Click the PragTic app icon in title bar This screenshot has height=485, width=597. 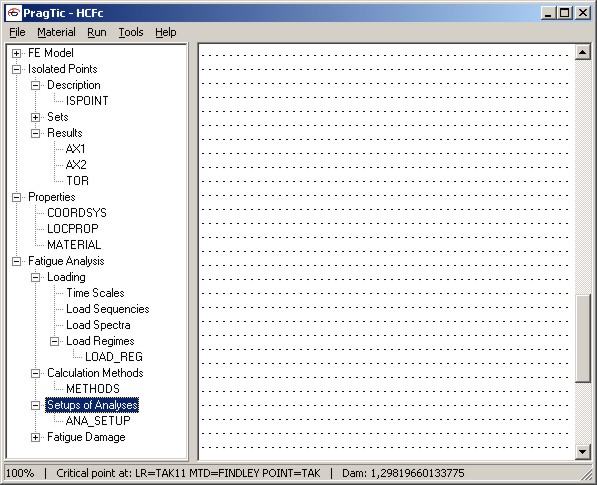coord(14,13)
